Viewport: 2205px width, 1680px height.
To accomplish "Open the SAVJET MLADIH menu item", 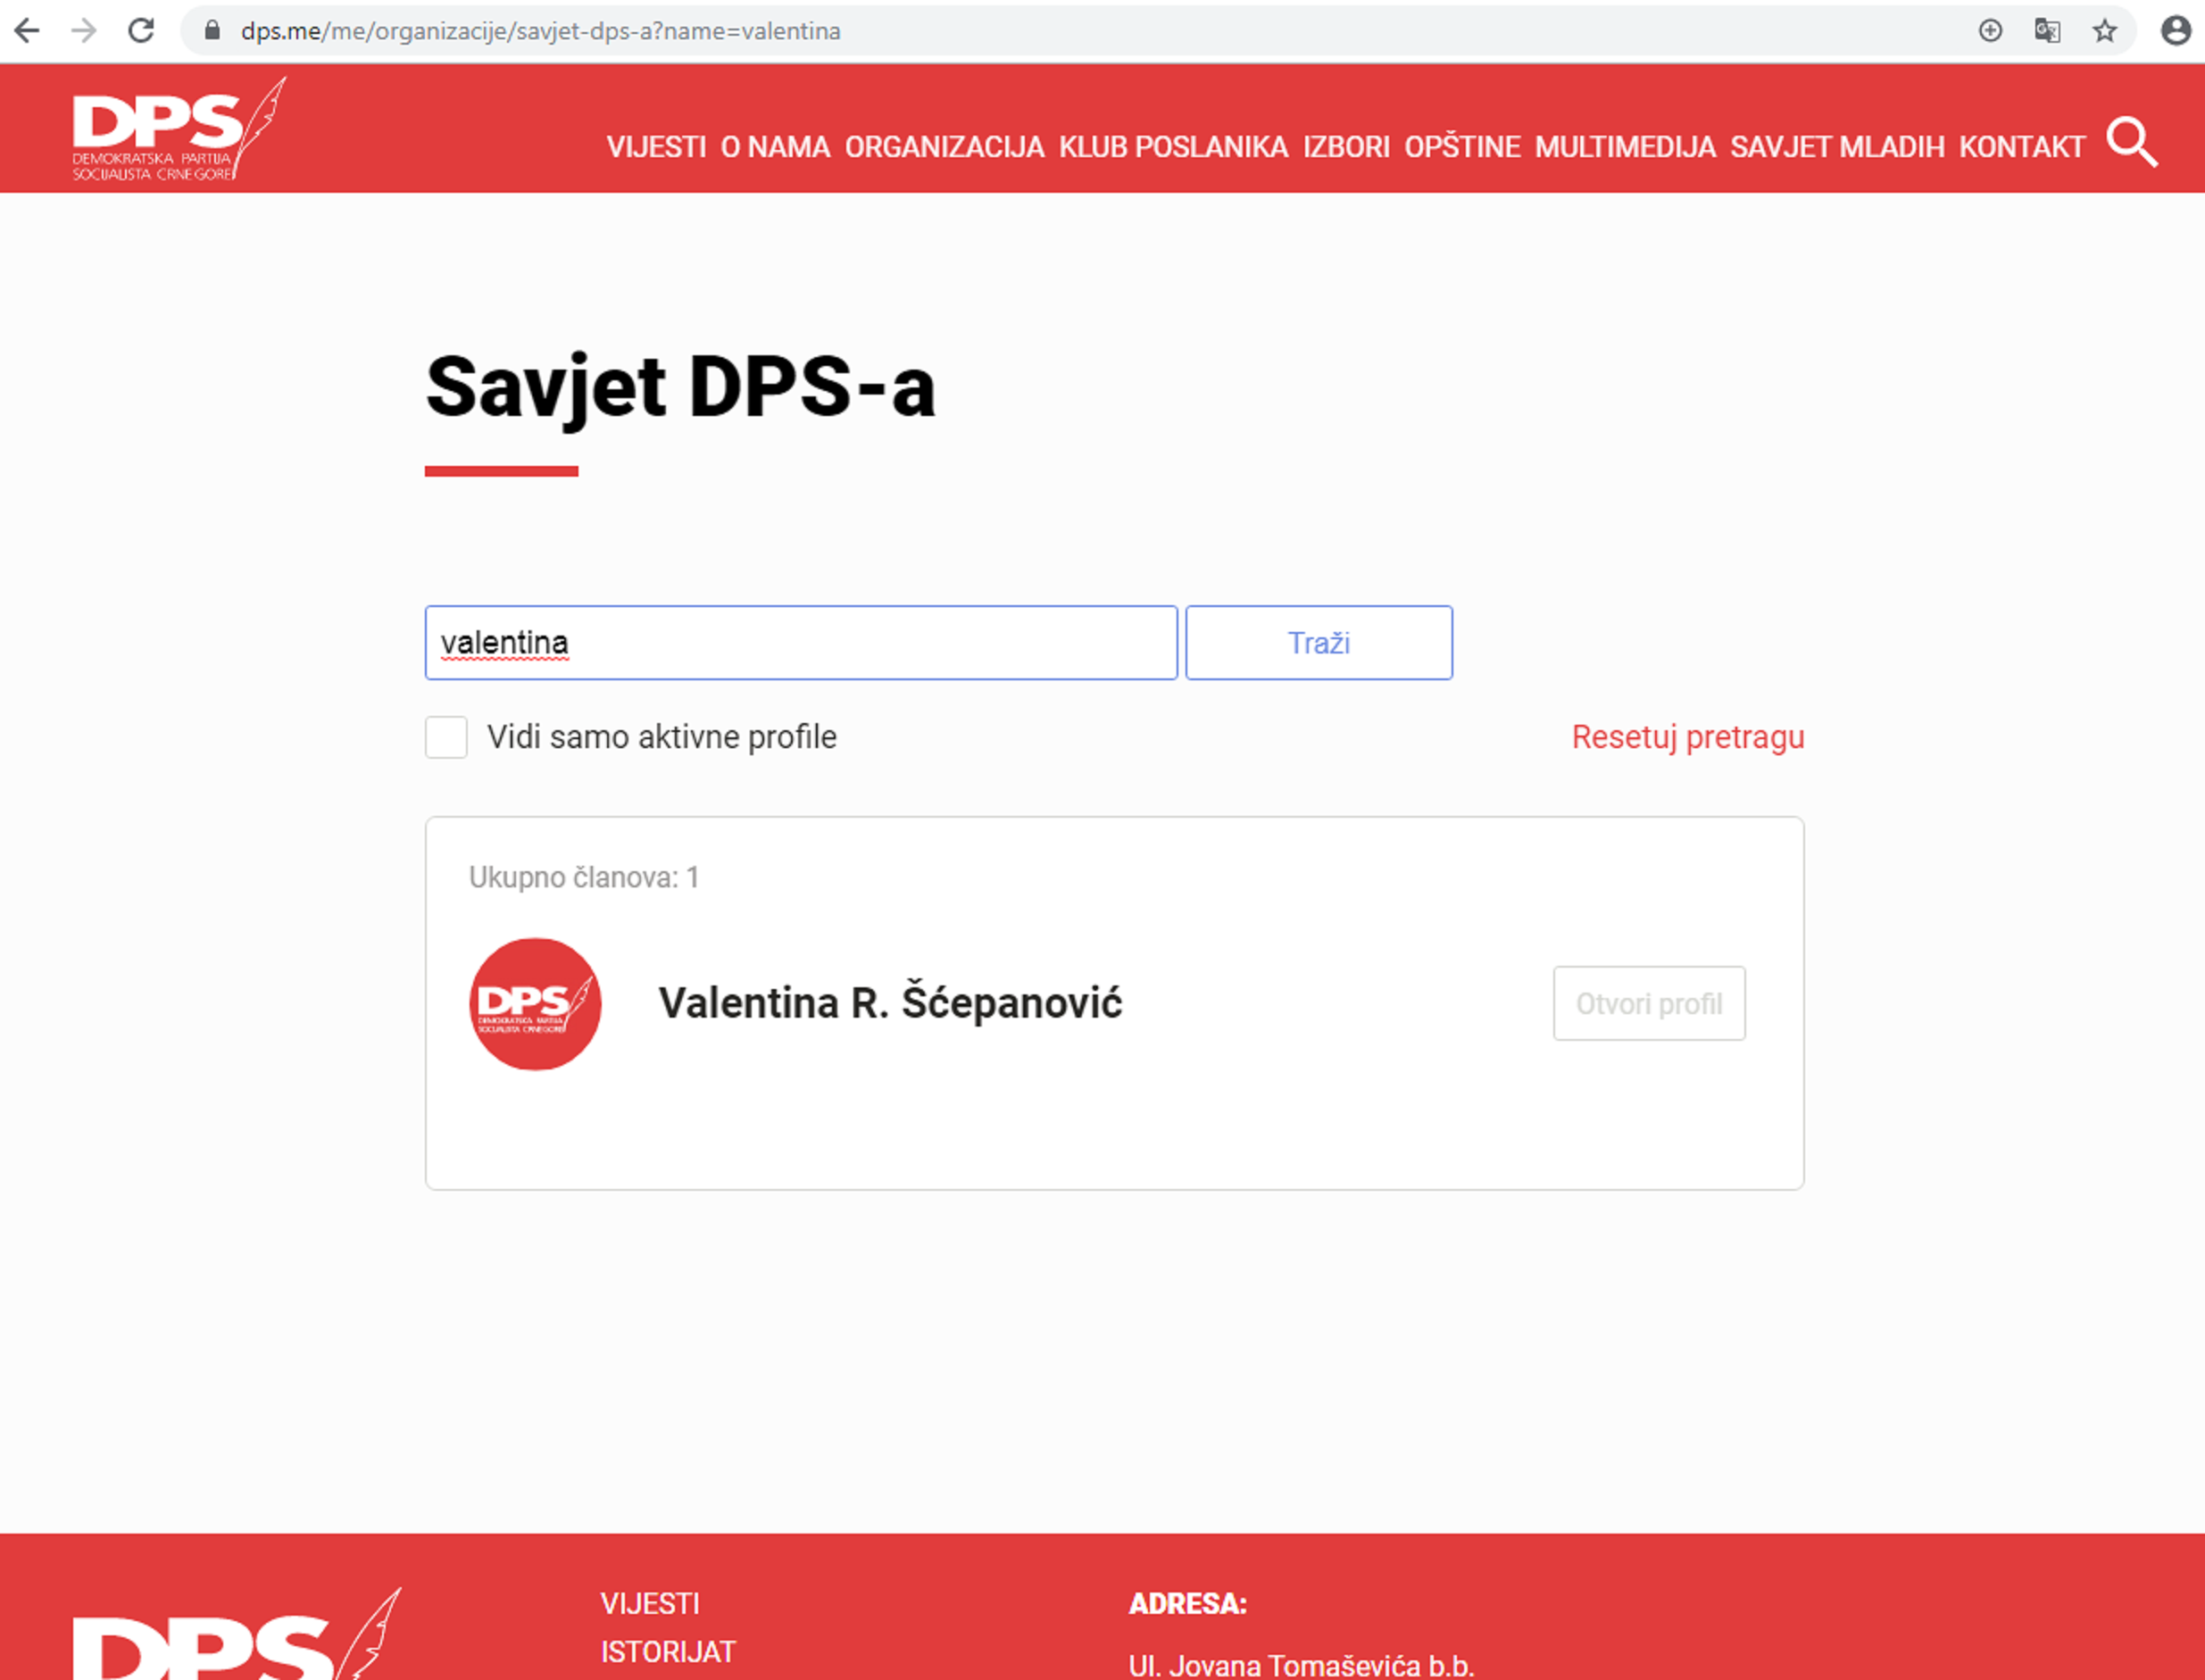I will click(1837, 147).
